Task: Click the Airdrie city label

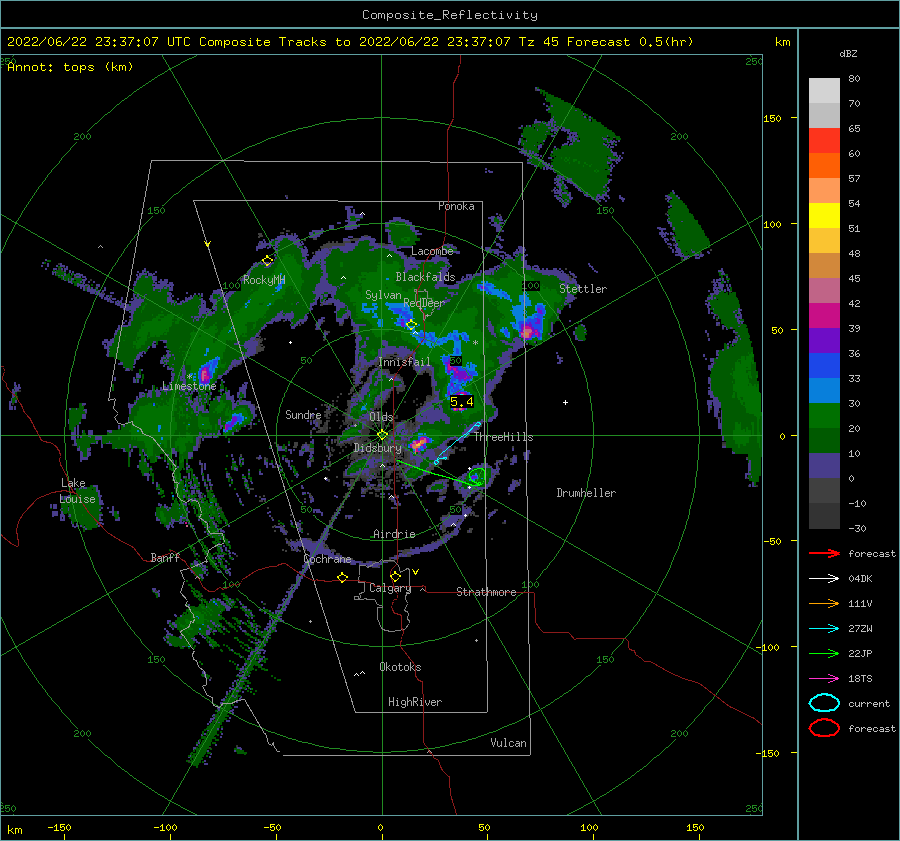Action: pyautogui.click(x=394, y=534)
